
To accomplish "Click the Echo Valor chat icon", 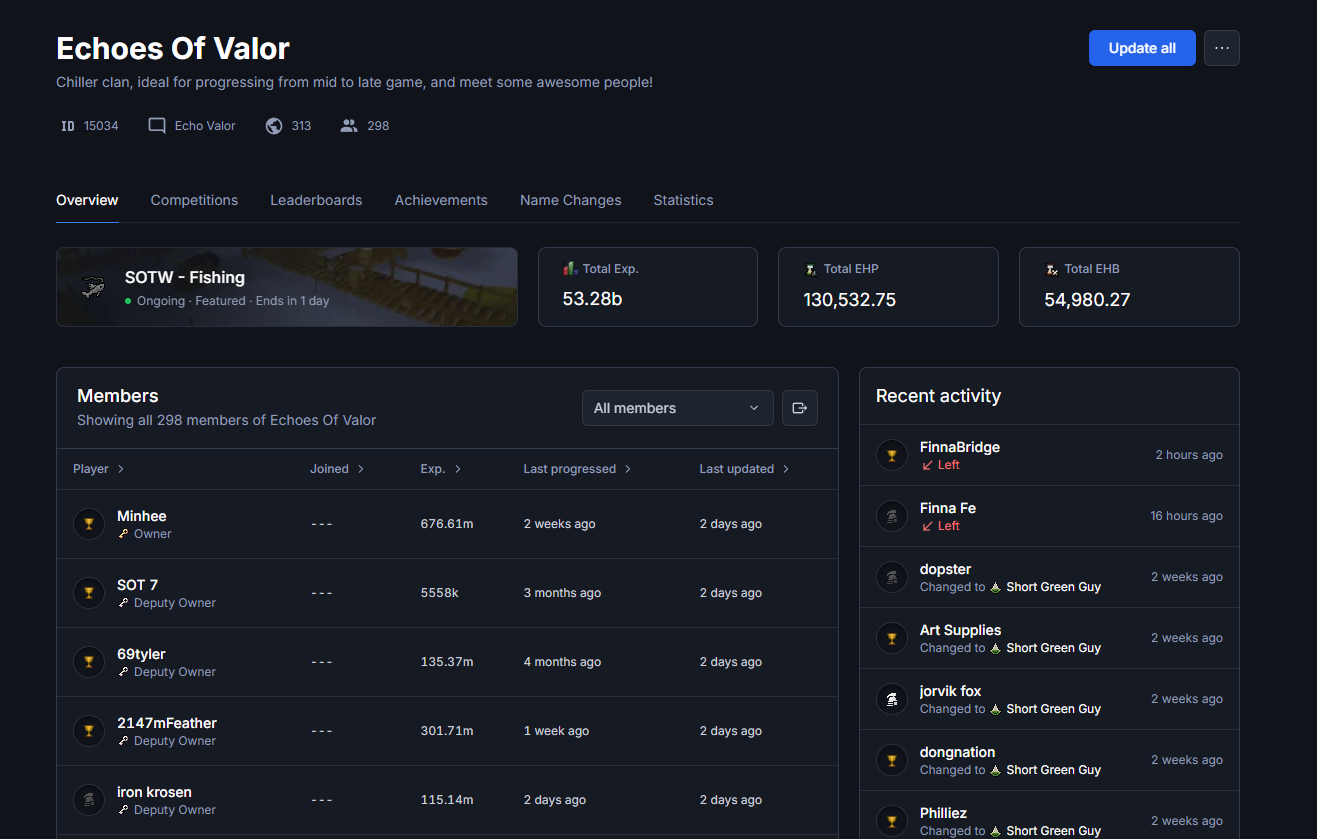I will (157, 126).
